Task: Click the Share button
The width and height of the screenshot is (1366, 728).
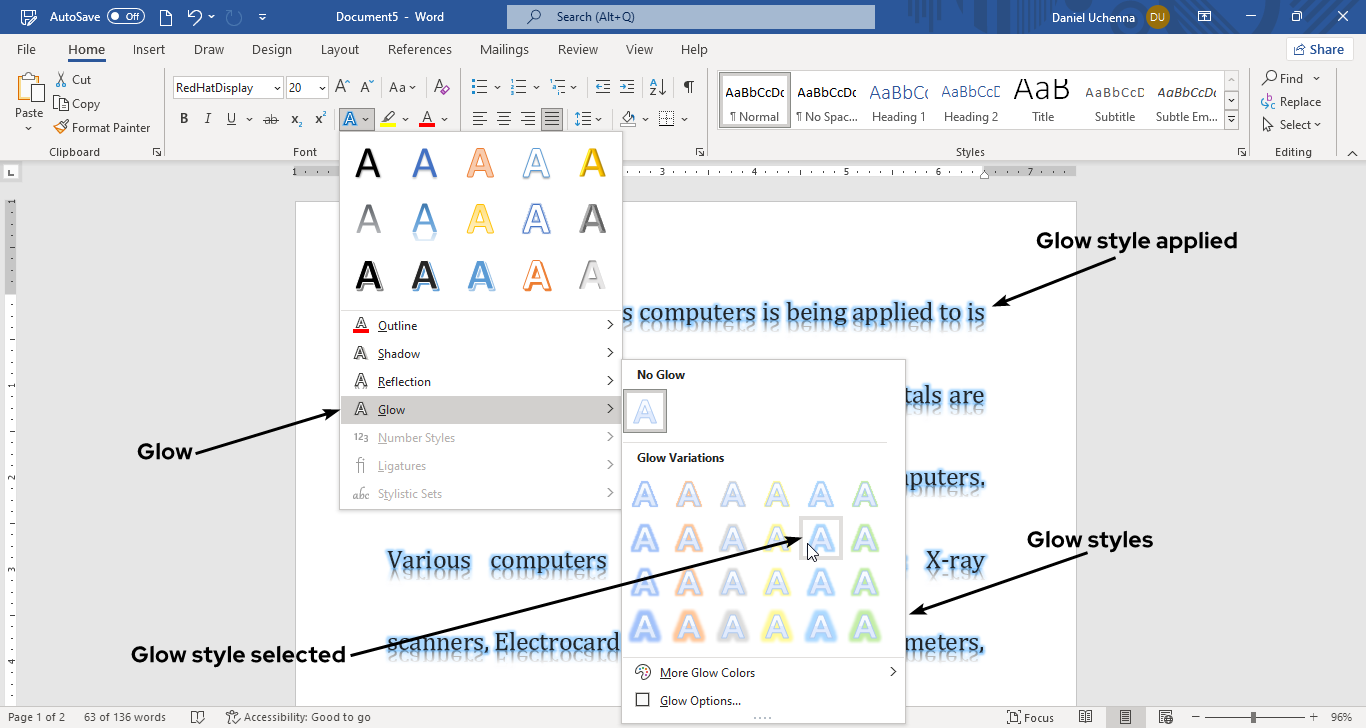Action: pyautogui.click(x=1318, y=50)
